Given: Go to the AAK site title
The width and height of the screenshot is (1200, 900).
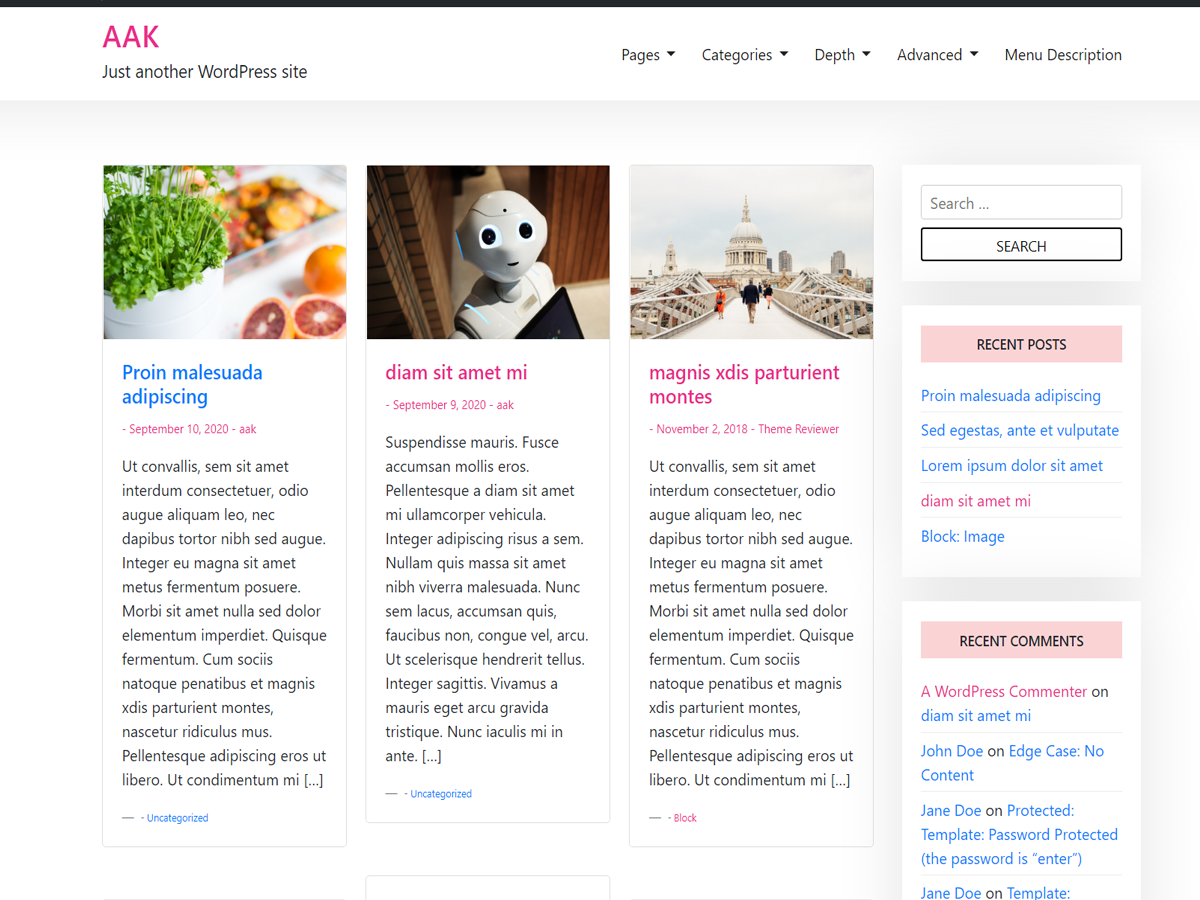Looking at the screenshot, I should point(131,37).
